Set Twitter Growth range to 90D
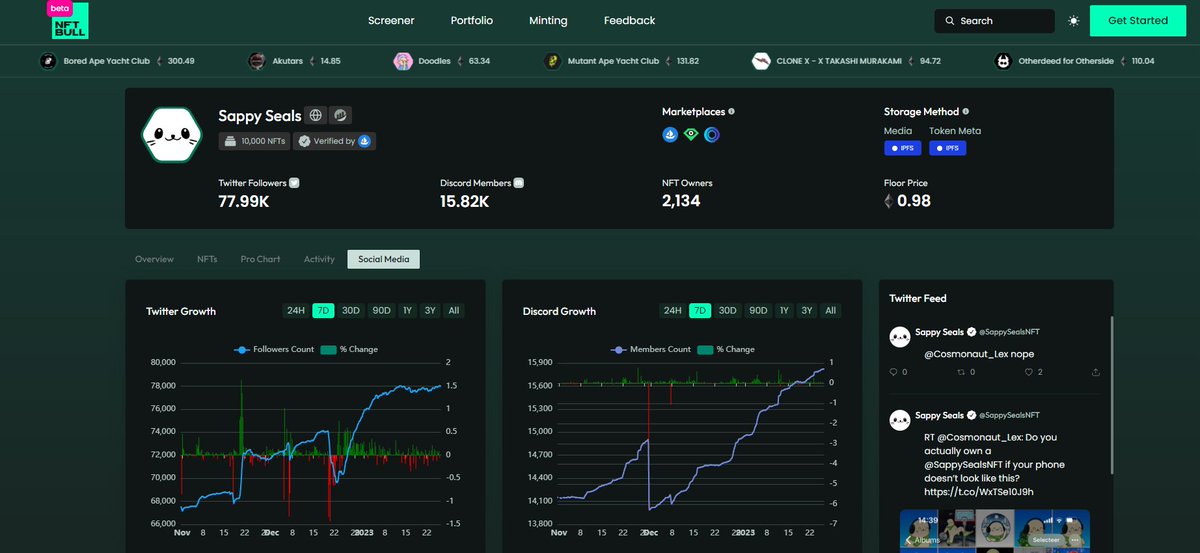This screenshot has width=1200, height=553. point(381,311)
